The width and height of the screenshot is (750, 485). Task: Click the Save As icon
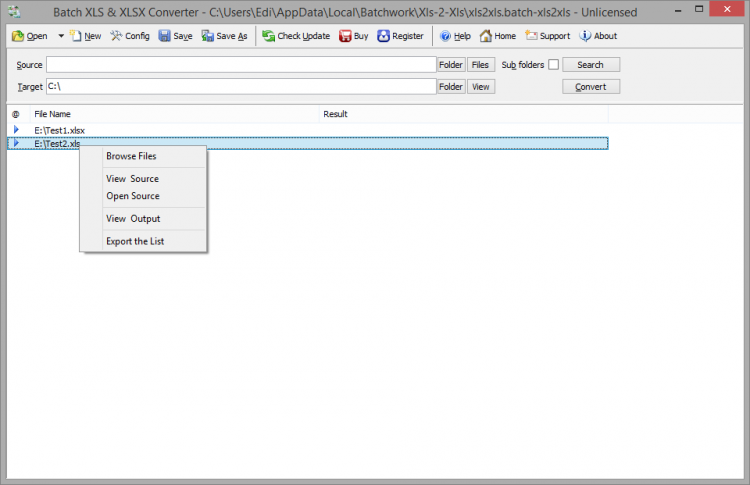[208, 36]
